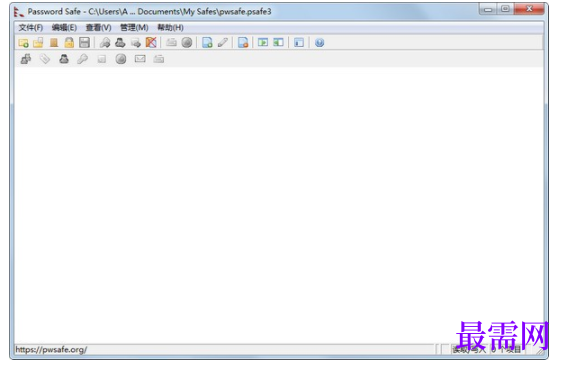The height and width of the screenshot is (367, 568).
Task: Click the Password key icon in second toolbar
Action: [x=83, y=59]
